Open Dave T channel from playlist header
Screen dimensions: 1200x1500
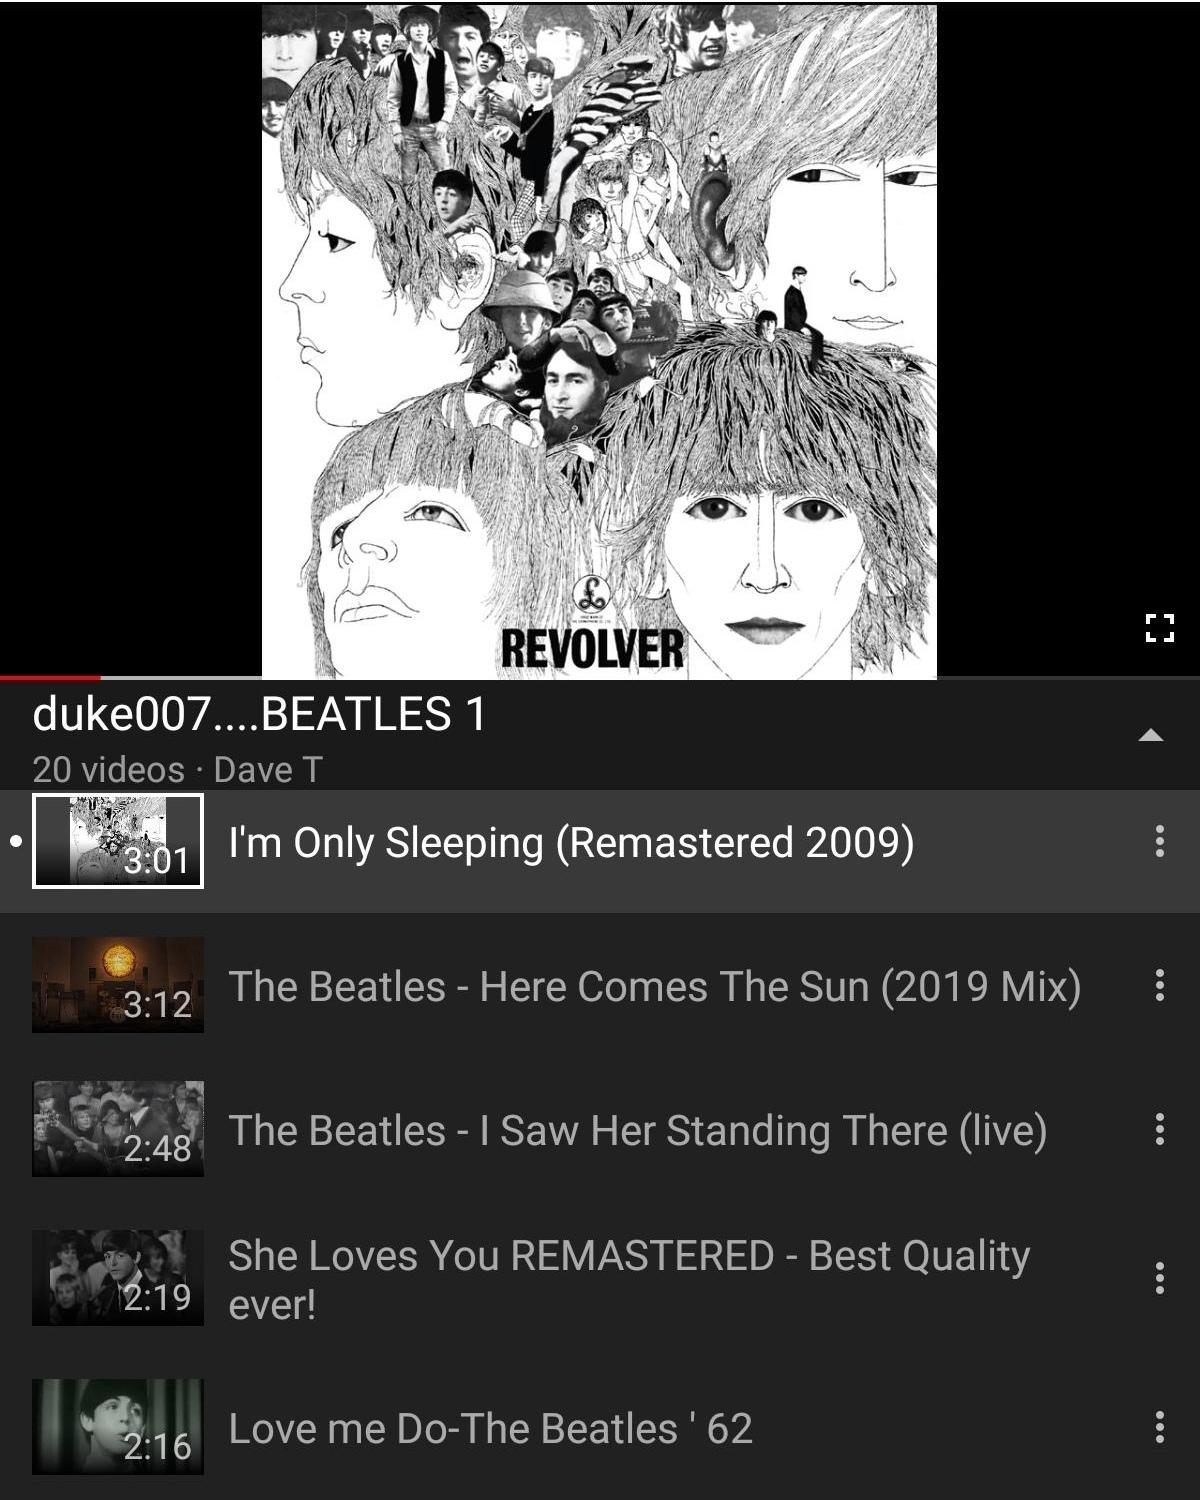click(268, 769)
